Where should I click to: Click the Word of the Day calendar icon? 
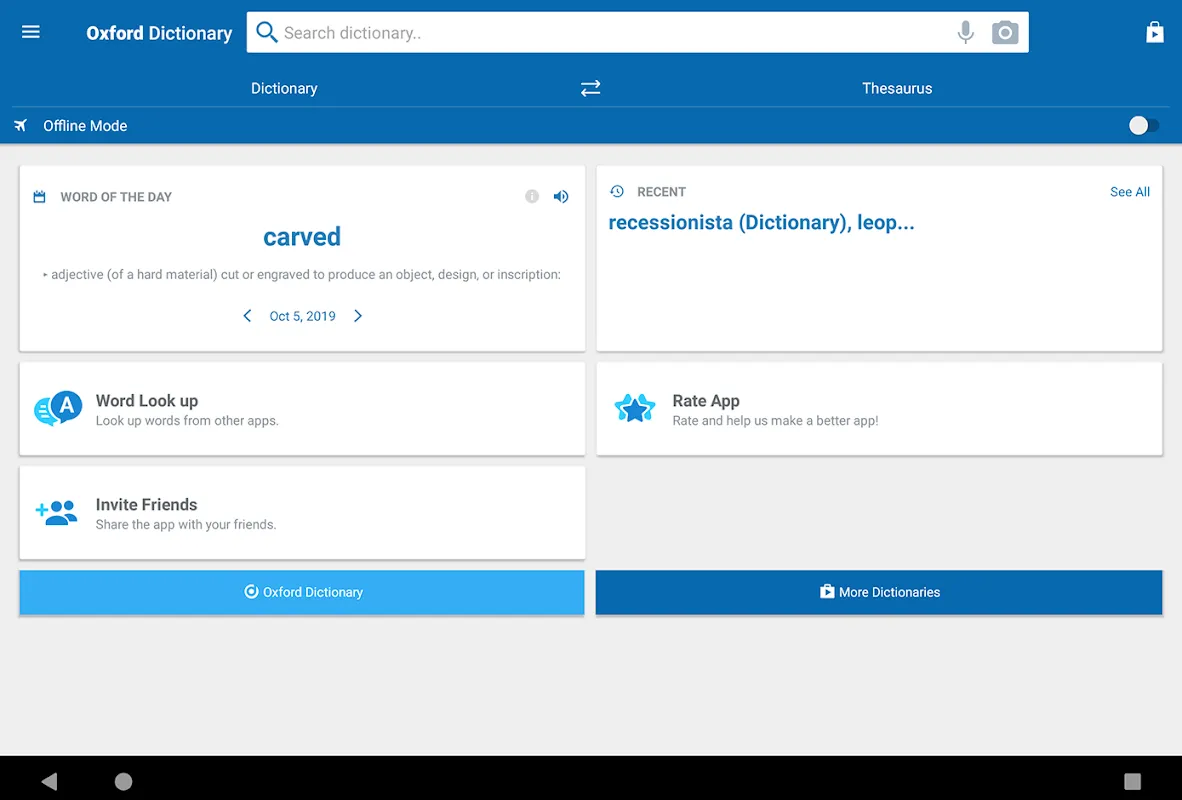click(40, 197)
